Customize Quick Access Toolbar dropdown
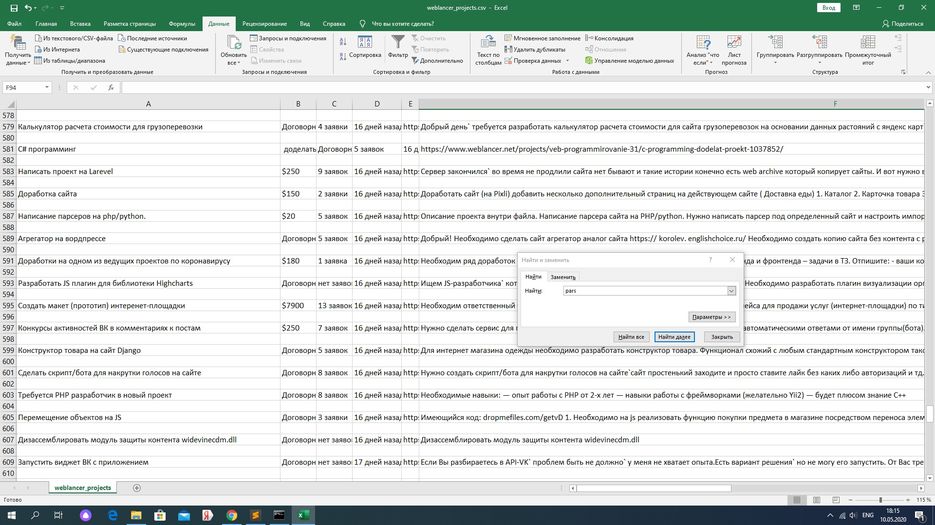This screenshot has height=525, width=935. point(62,8)
